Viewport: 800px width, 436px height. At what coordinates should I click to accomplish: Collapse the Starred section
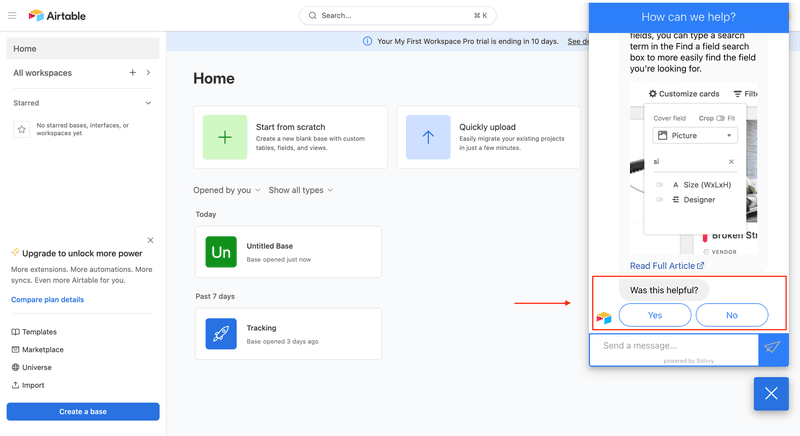tap(148, 103)
